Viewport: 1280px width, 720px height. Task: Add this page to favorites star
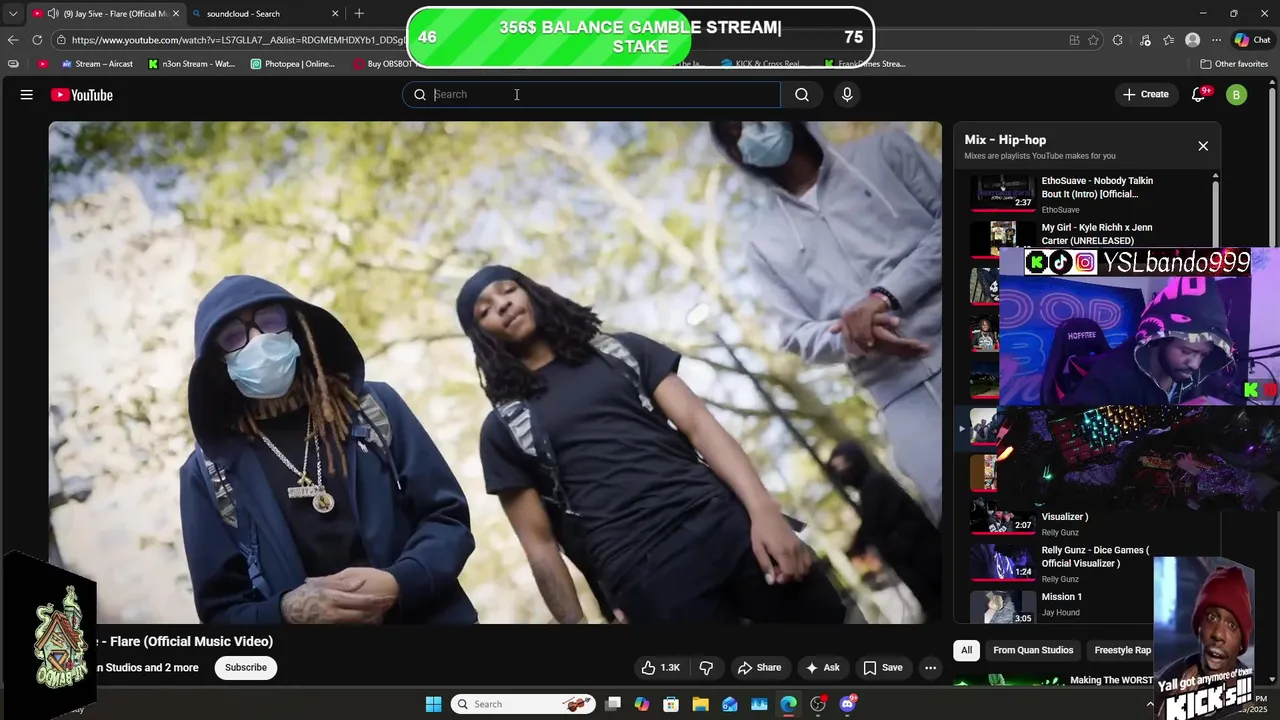[1093, 40]
